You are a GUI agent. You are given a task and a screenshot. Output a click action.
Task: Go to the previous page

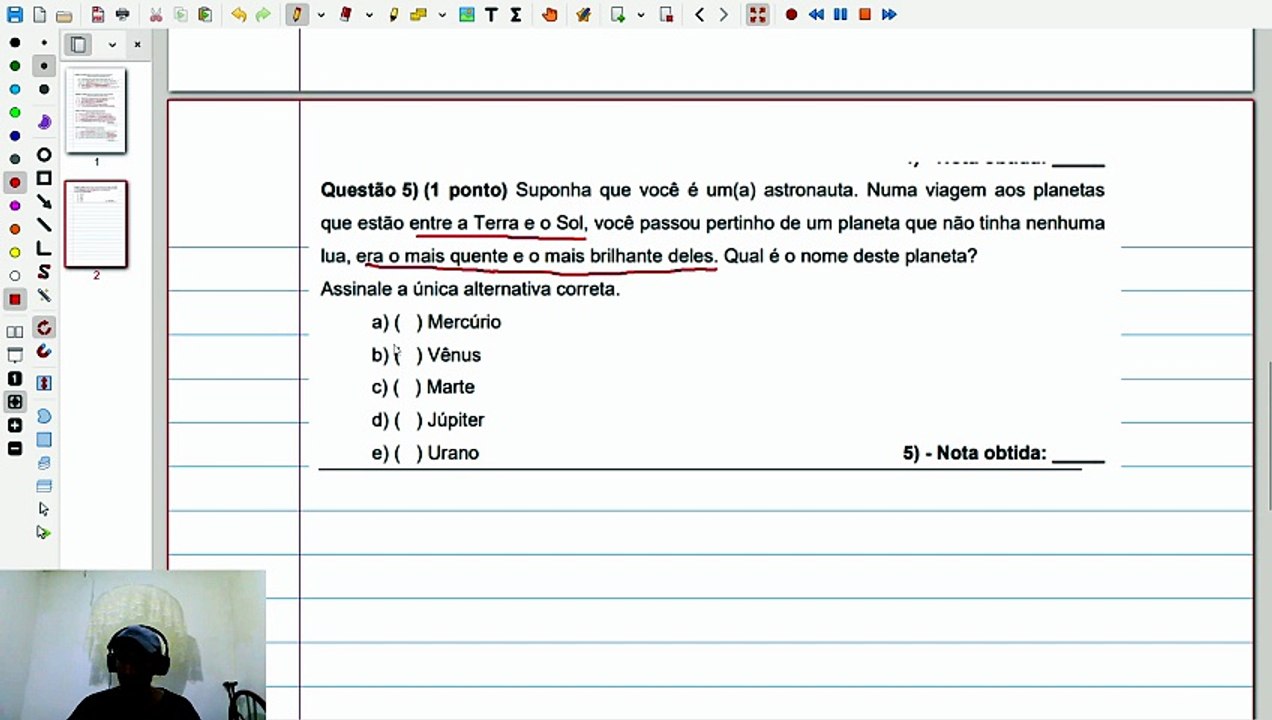(699, 15)
